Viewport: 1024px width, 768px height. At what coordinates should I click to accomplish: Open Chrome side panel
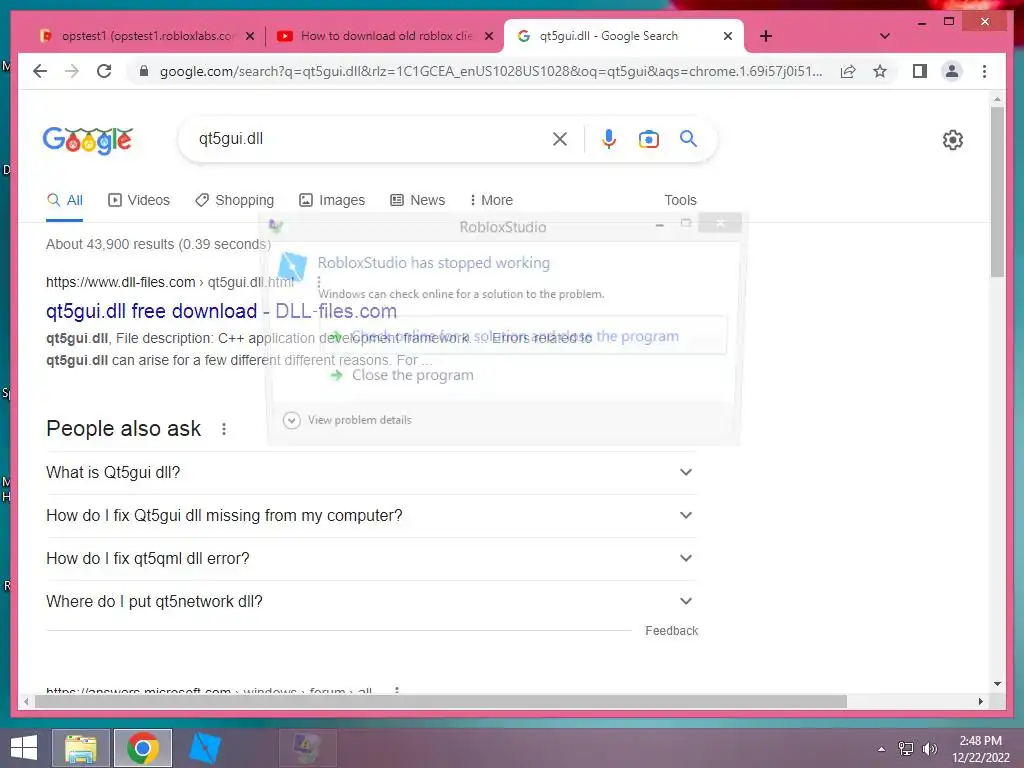(x=920, y=71)
